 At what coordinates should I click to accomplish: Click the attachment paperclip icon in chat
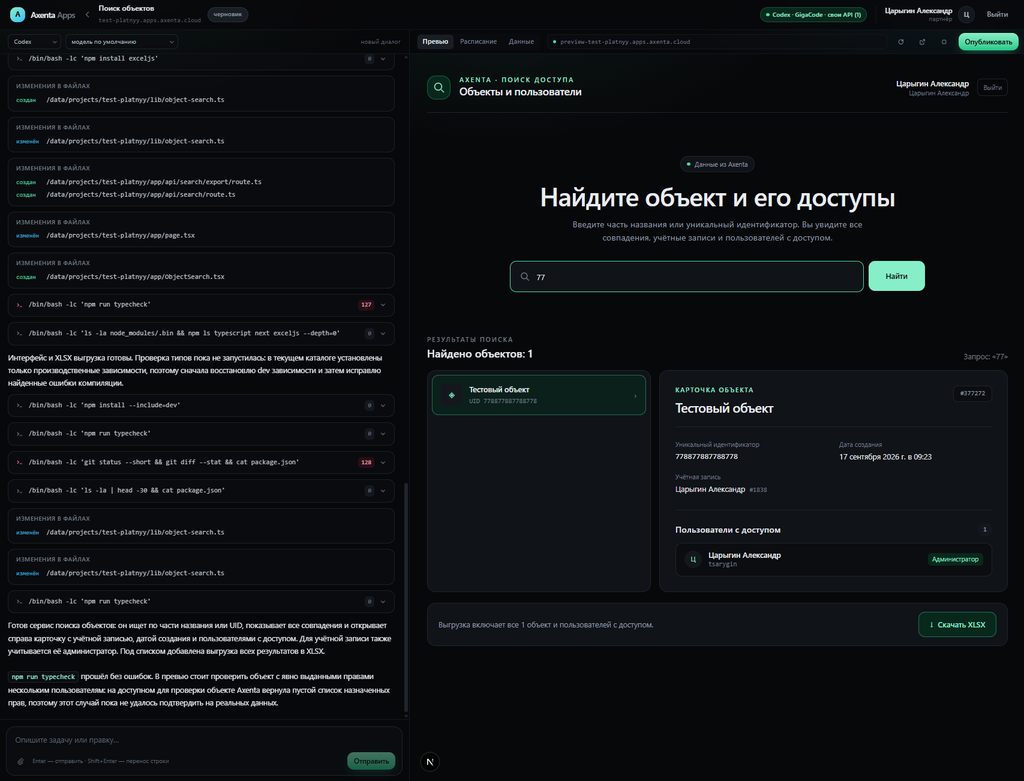tap(20, 761)
